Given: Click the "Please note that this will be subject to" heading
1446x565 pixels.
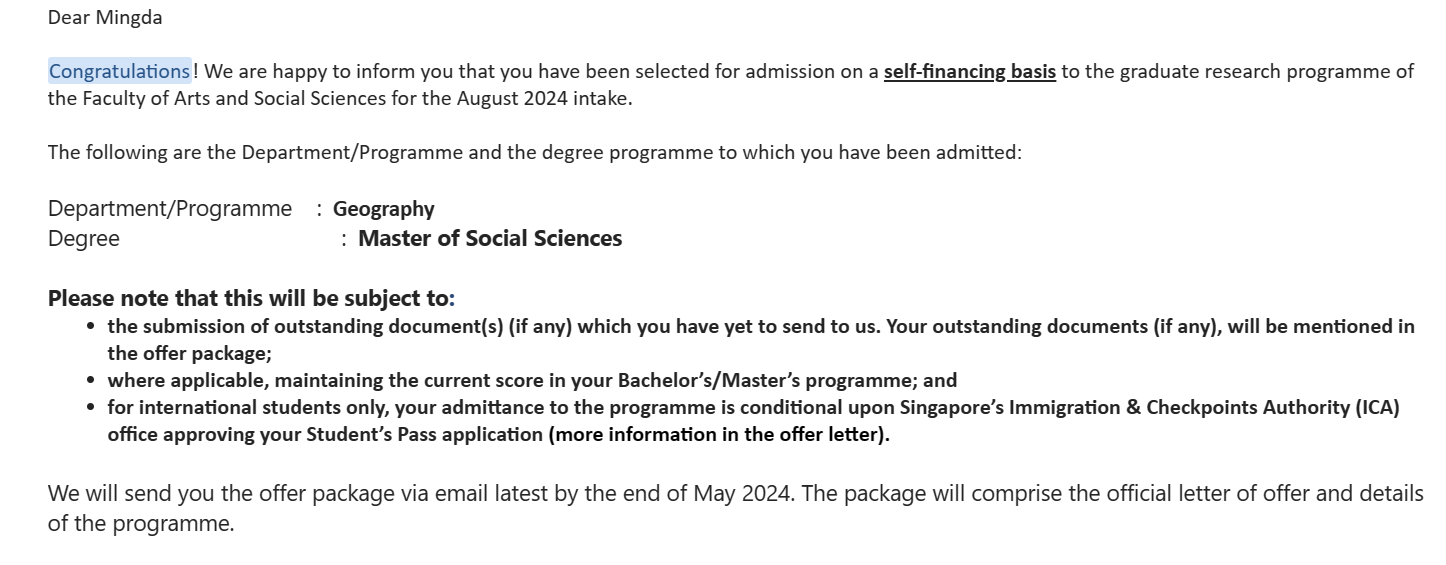Looking at the screenshot, I should [x=250, y=298].
